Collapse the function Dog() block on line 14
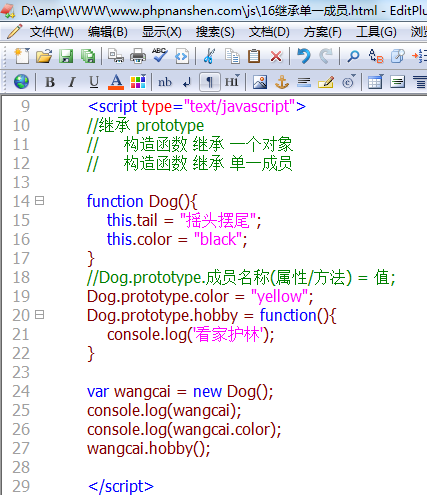The image size is (427, 495). tap(39, 201)
